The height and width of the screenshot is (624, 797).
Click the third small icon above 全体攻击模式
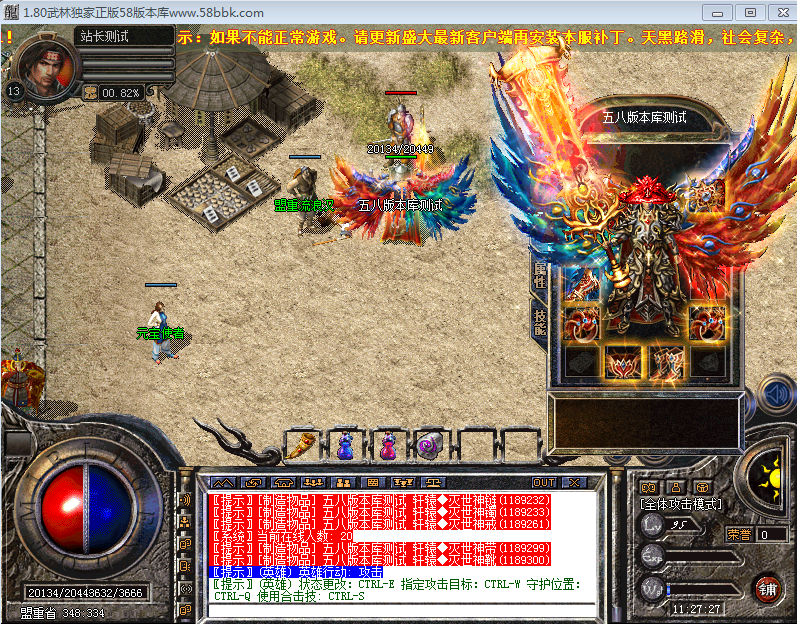pyautogui.click(x=702, y=488)
